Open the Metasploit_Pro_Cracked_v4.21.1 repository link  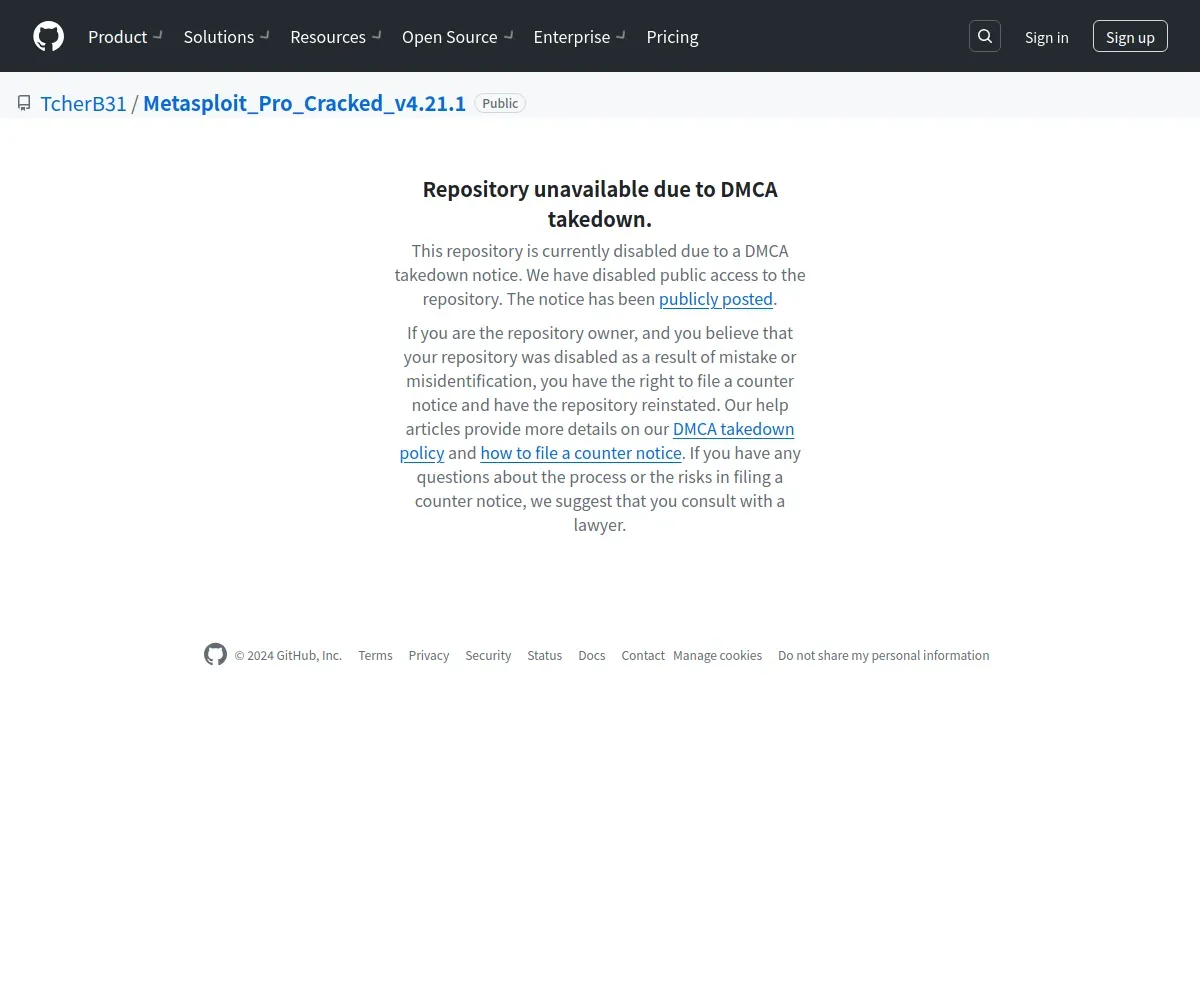[x=304, y=103]
